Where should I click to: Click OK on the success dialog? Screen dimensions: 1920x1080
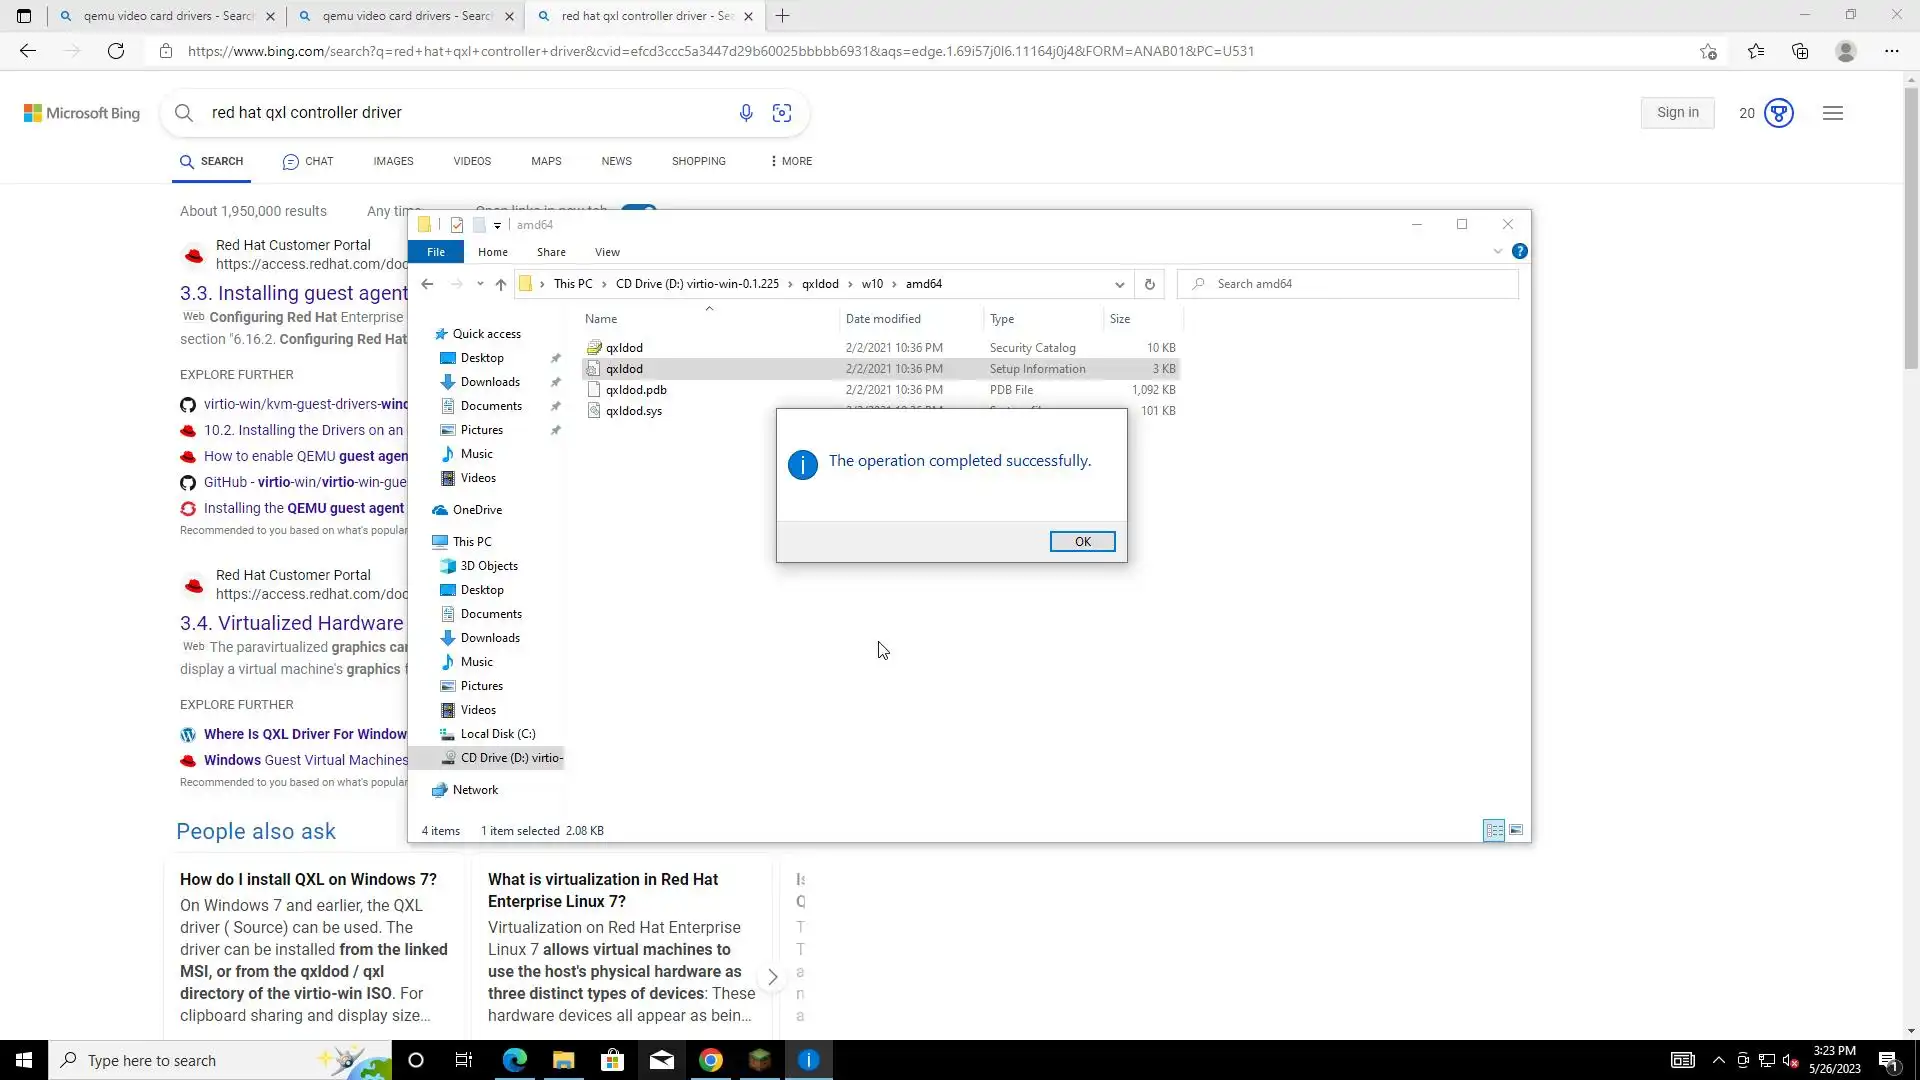coord(1081,541)
